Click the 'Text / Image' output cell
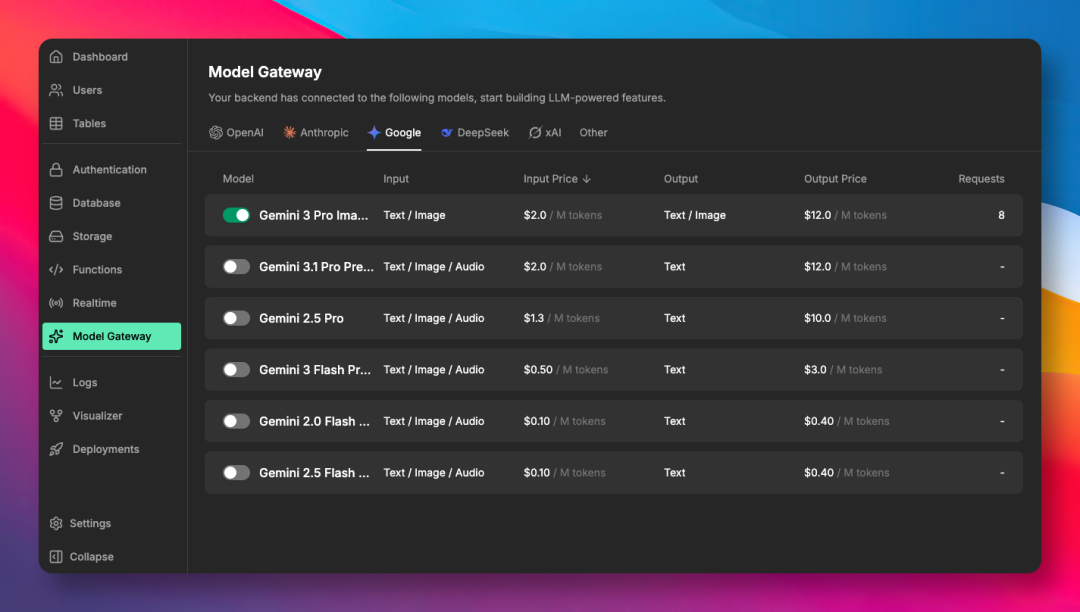 click(x=695, y=215)
